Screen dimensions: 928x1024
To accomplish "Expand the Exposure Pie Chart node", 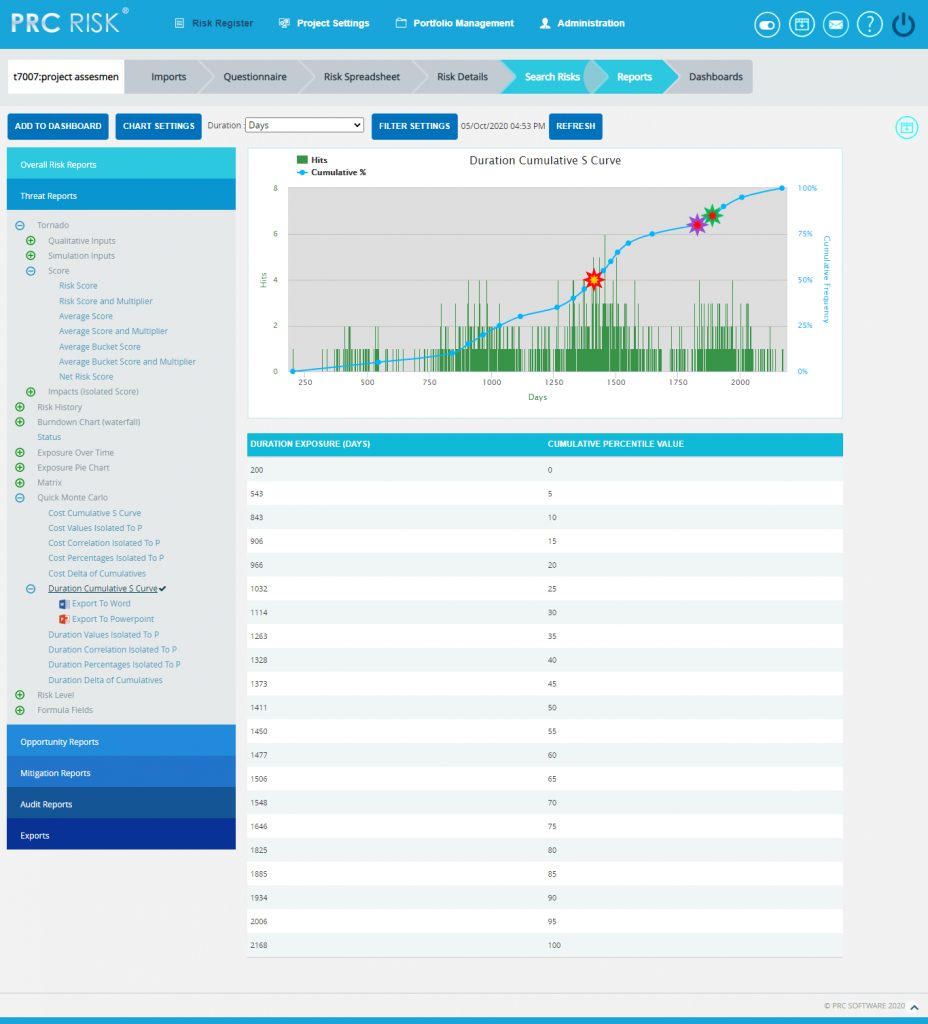I will [x=20, y=468].
